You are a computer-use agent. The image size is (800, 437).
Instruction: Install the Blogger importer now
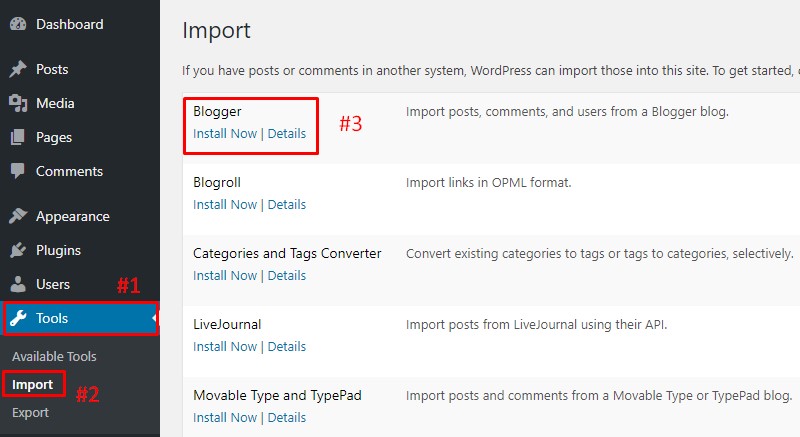[225, 134]
